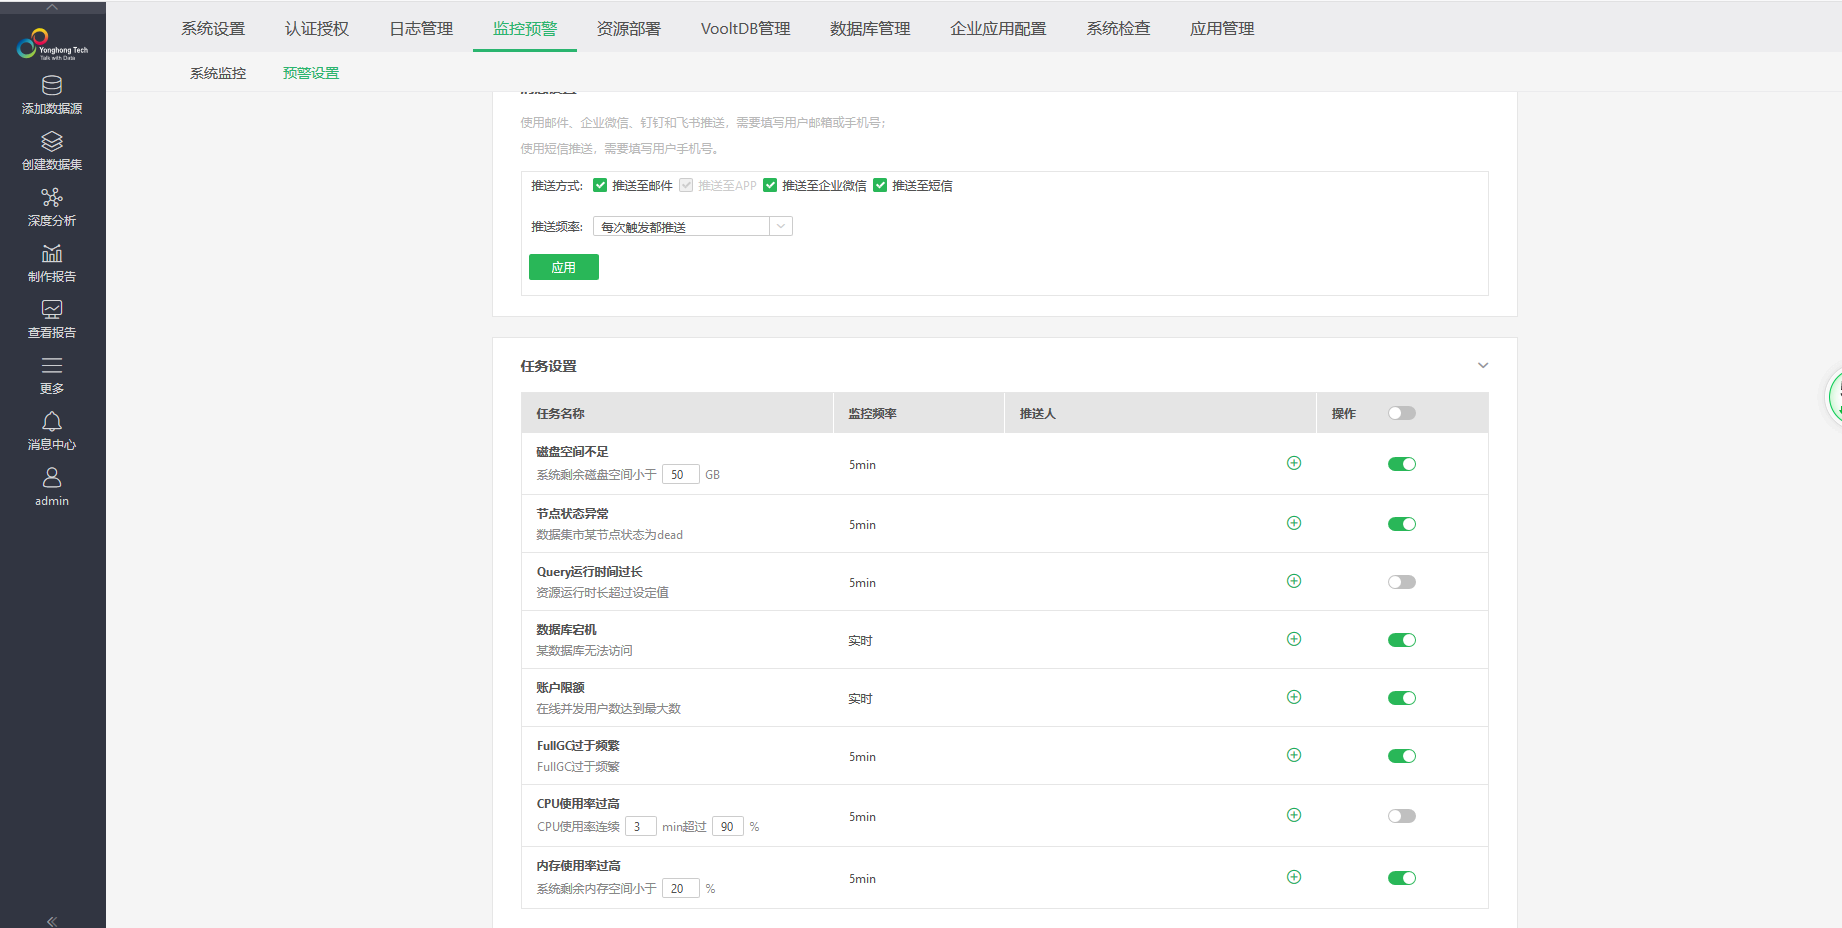Toggle 推送至邮件 checkbox
This screenshot has height=928, width=1842.
(600, 185)
